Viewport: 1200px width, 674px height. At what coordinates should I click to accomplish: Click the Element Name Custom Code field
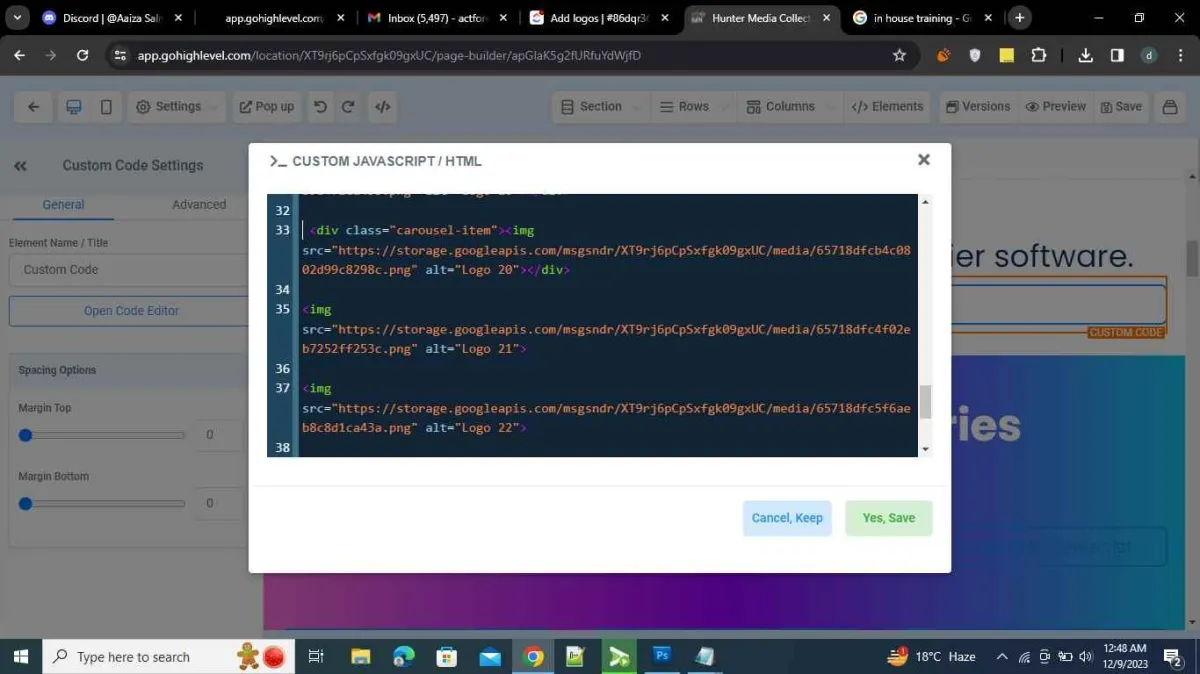[130, 270]
